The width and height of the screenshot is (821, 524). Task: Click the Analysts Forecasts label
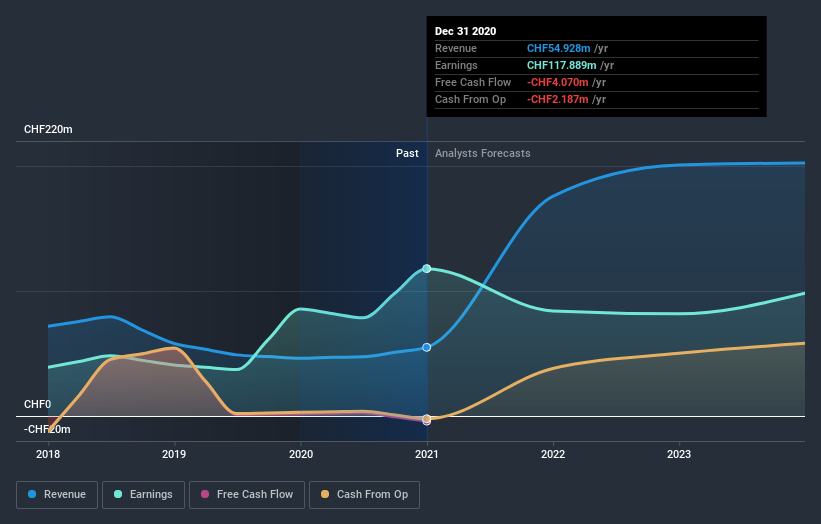click(x=483, y=153)
